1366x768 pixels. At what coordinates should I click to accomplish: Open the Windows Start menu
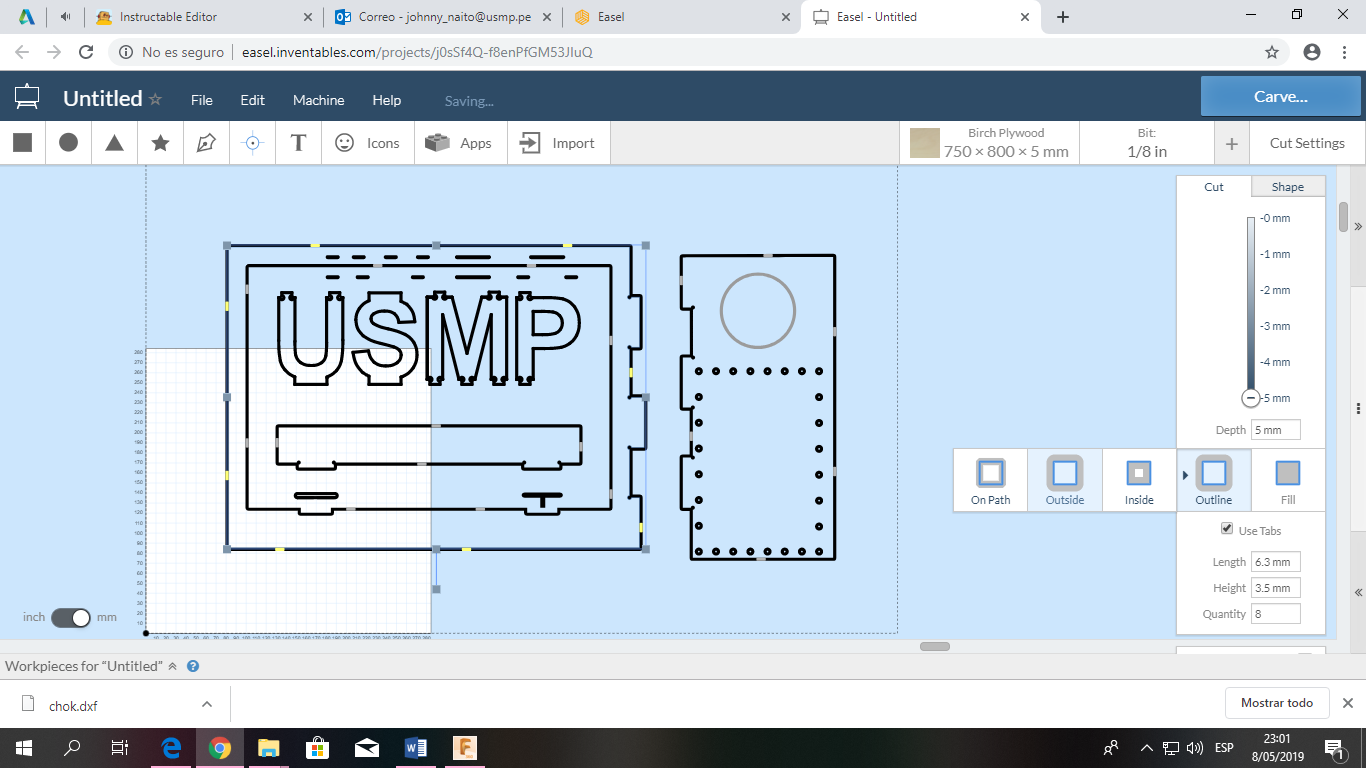tap(23, 747)
